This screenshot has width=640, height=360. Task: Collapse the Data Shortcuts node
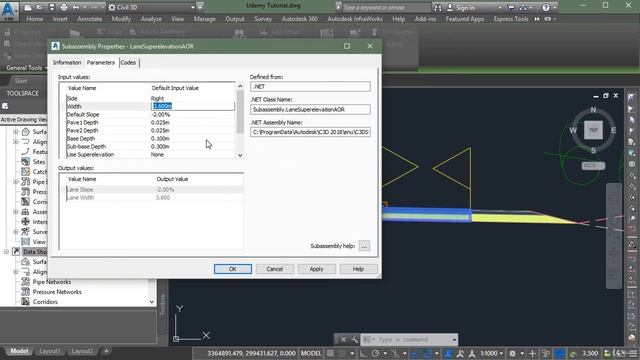[x=6, y=252]
